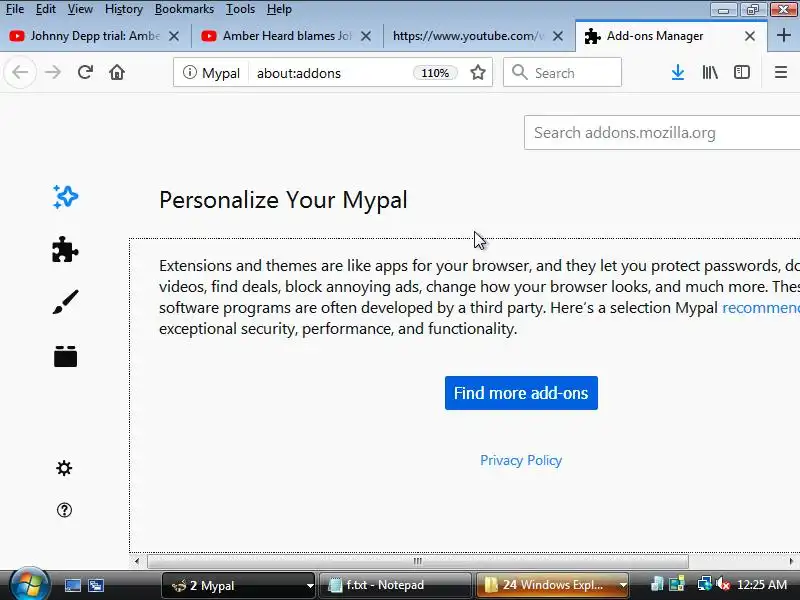Open the File menu

click(15, 9)
